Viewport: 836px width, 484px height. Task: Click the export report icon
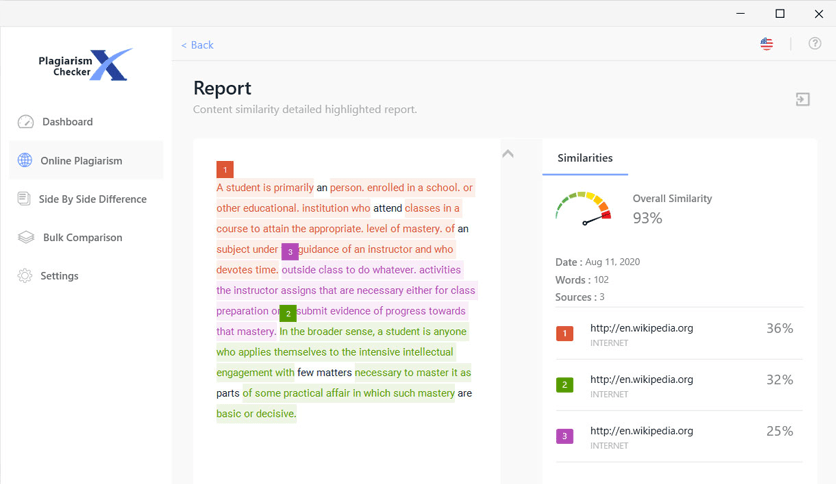(x=802, y=99)
